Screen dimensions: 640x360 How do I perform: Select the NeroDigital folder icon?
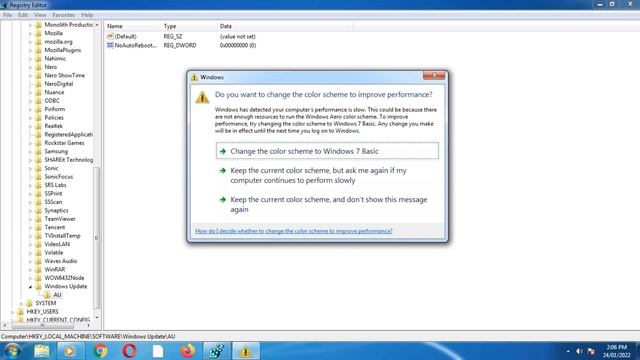38,84
